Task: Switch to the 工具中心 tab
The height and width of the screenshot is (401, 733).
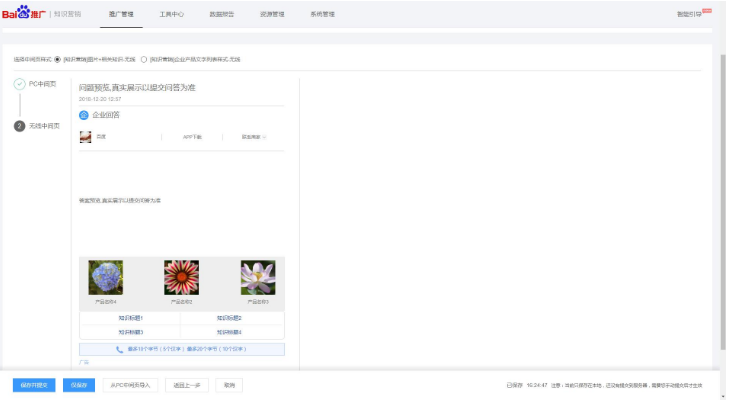Action: point(171,14)
